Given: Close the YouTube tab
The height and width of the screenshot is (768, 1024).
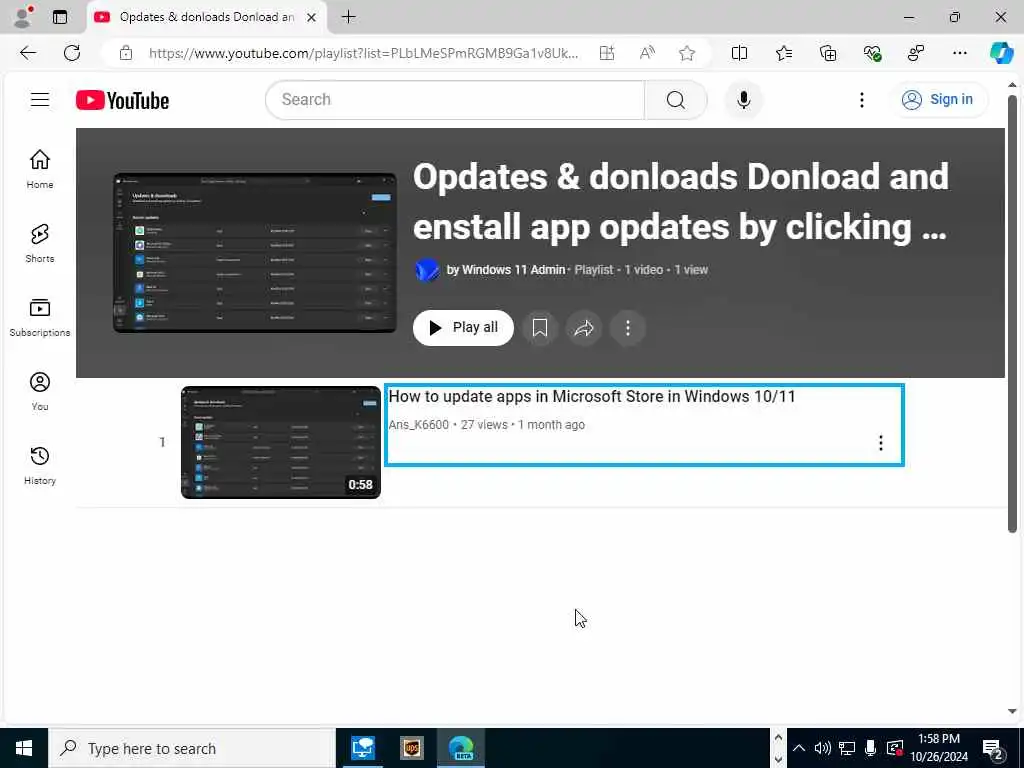Looking at the screenshot, I should pyautogui.click(x=312, y=17).
